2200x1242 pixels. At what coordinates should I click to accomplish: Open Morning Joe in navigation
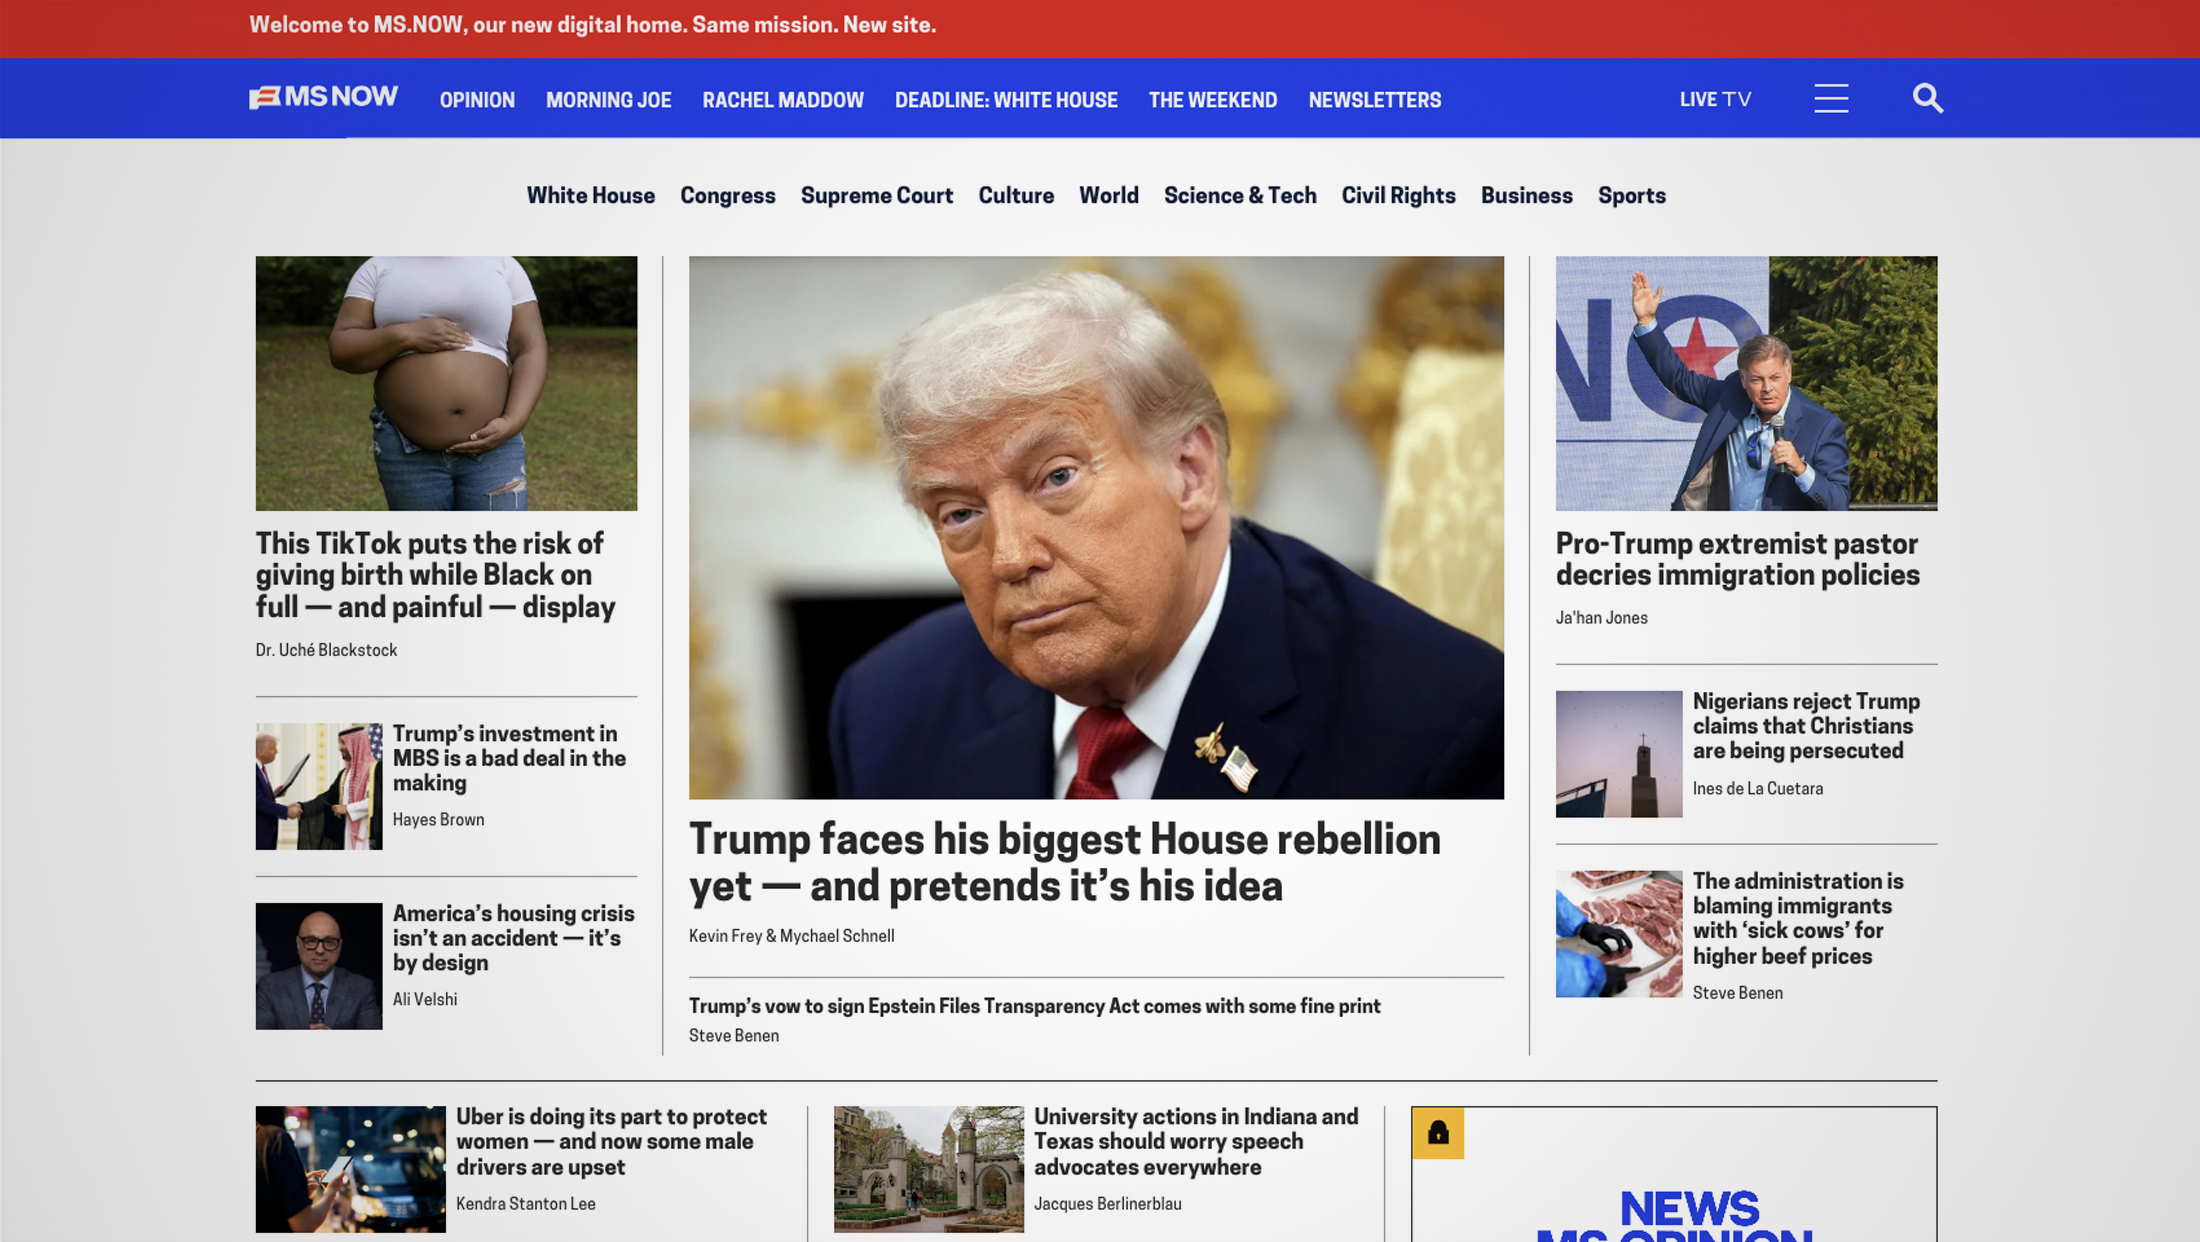[x=608, y=100]
